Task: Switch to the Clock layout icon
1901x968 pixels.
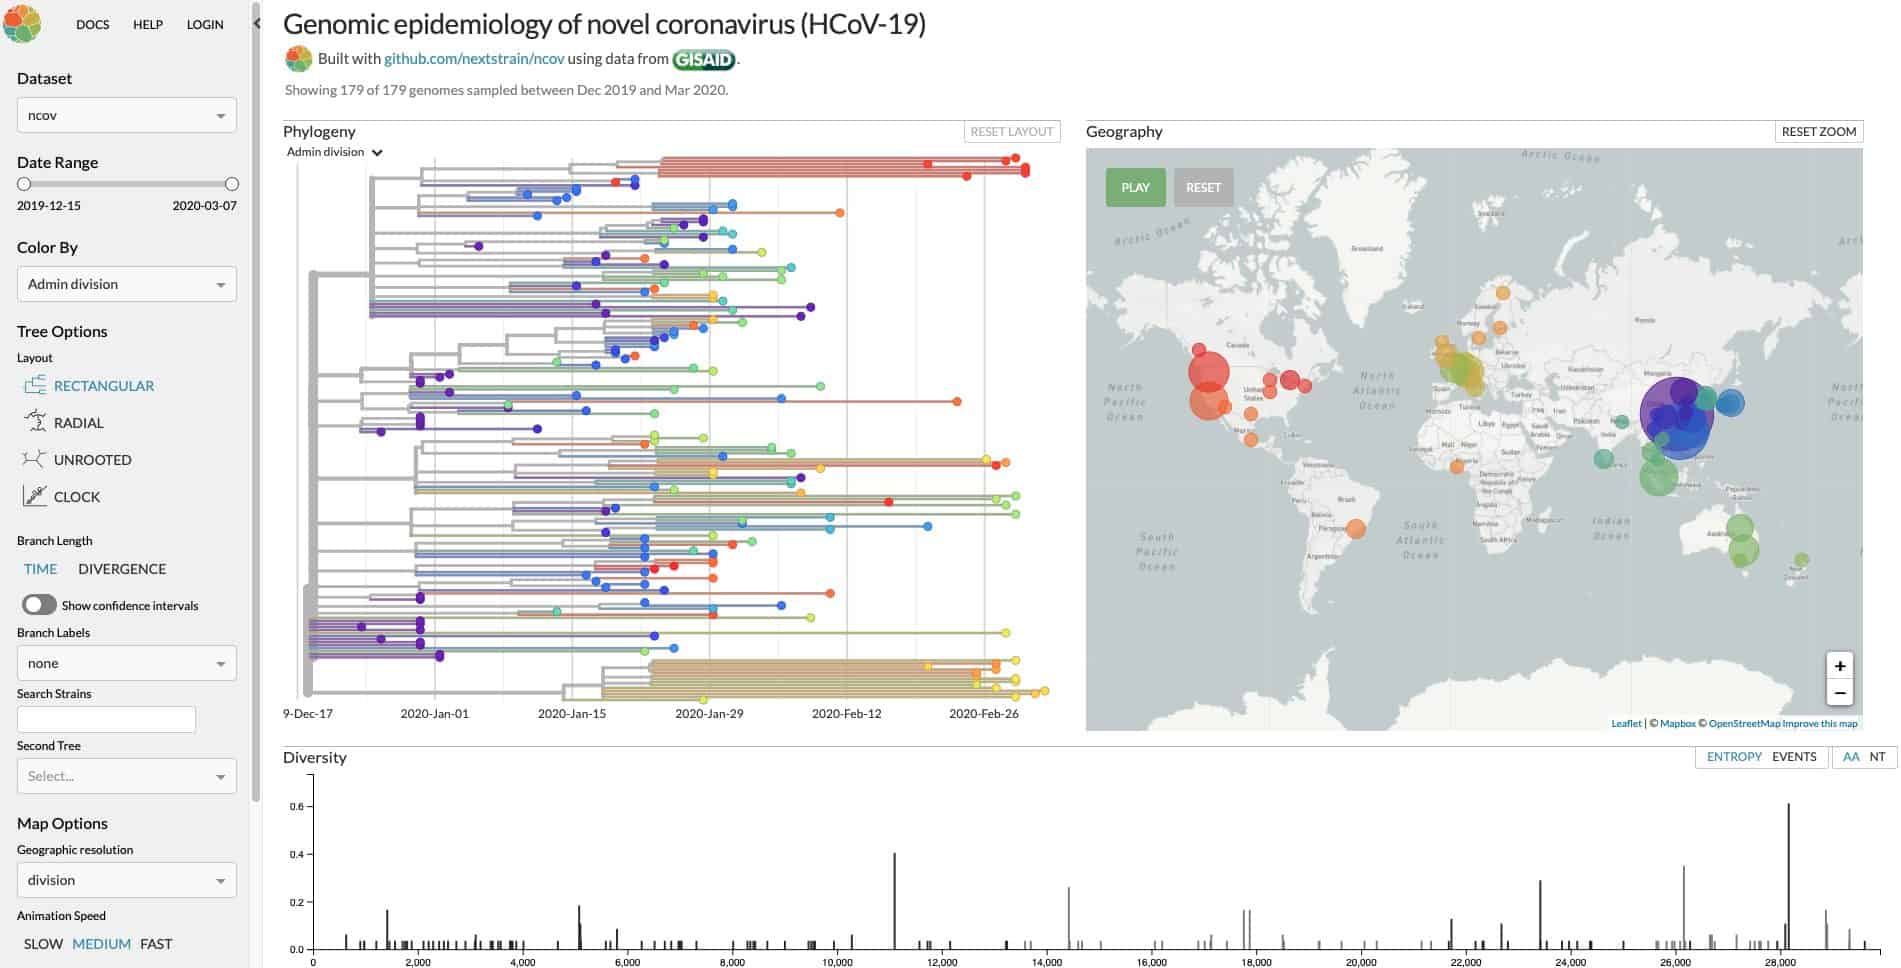Action: (35, 496)
